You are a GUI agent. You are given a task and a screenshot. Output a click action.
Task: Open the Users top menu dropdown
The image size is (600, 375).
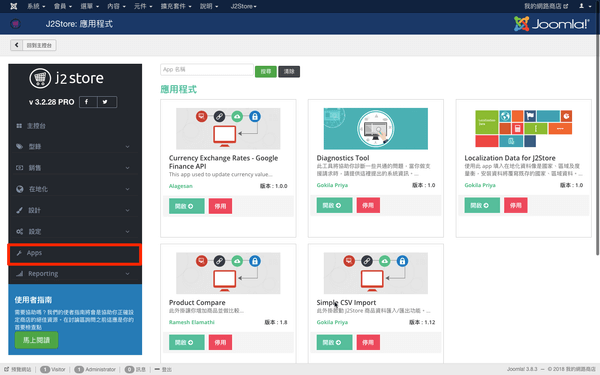tap(62, 6)
